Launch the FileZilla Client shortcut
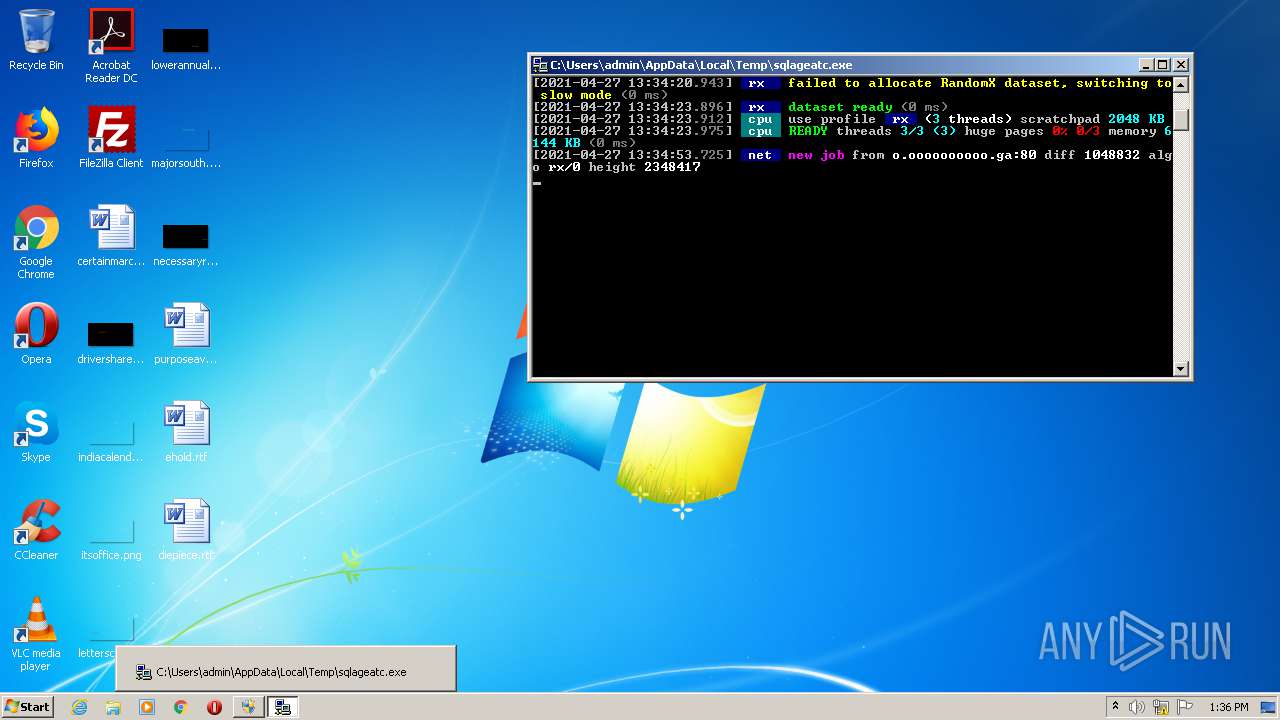Image resolution: width=1280 pixels, height=720 pixels. click(111, 138)
